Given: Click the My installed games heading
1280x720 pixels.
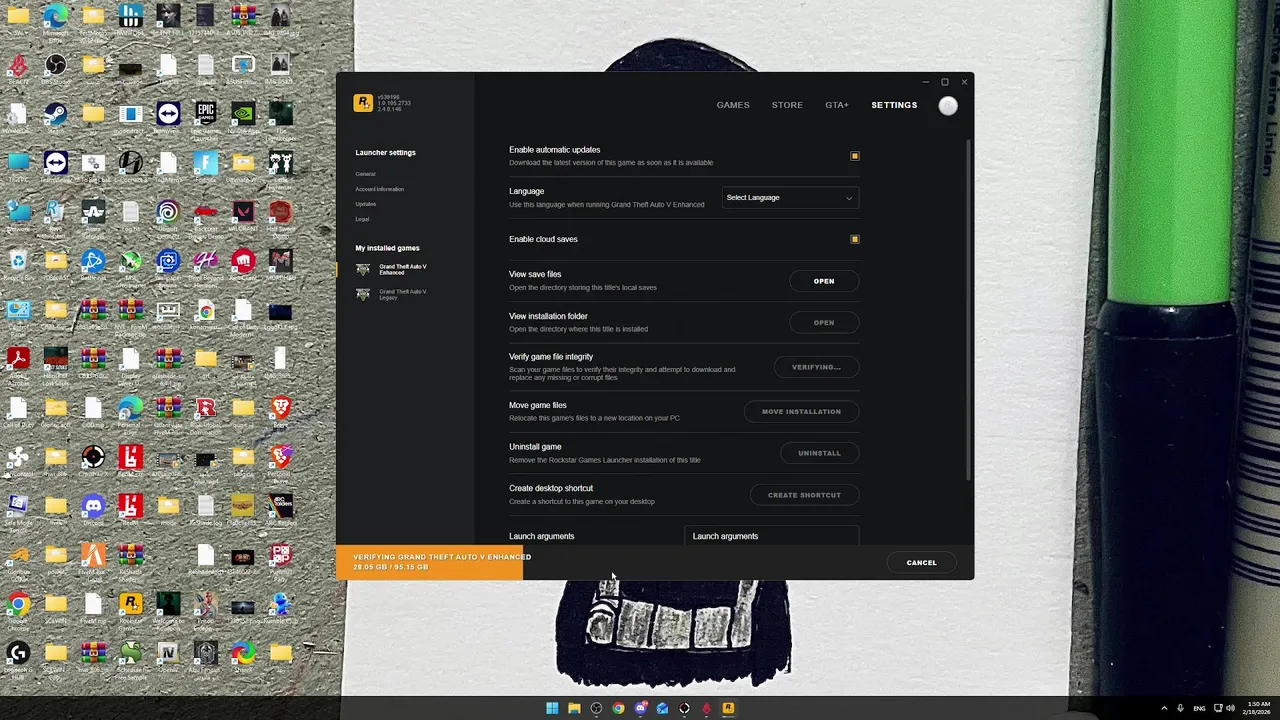Looking at the screenshot, I should (387, 248).
